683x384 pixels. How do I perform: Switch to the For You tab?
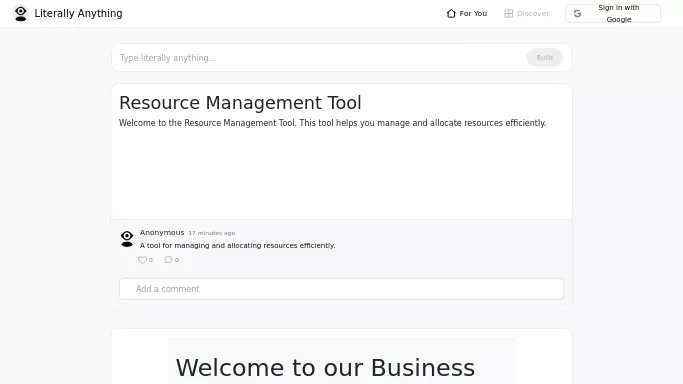tap(467, 13)
